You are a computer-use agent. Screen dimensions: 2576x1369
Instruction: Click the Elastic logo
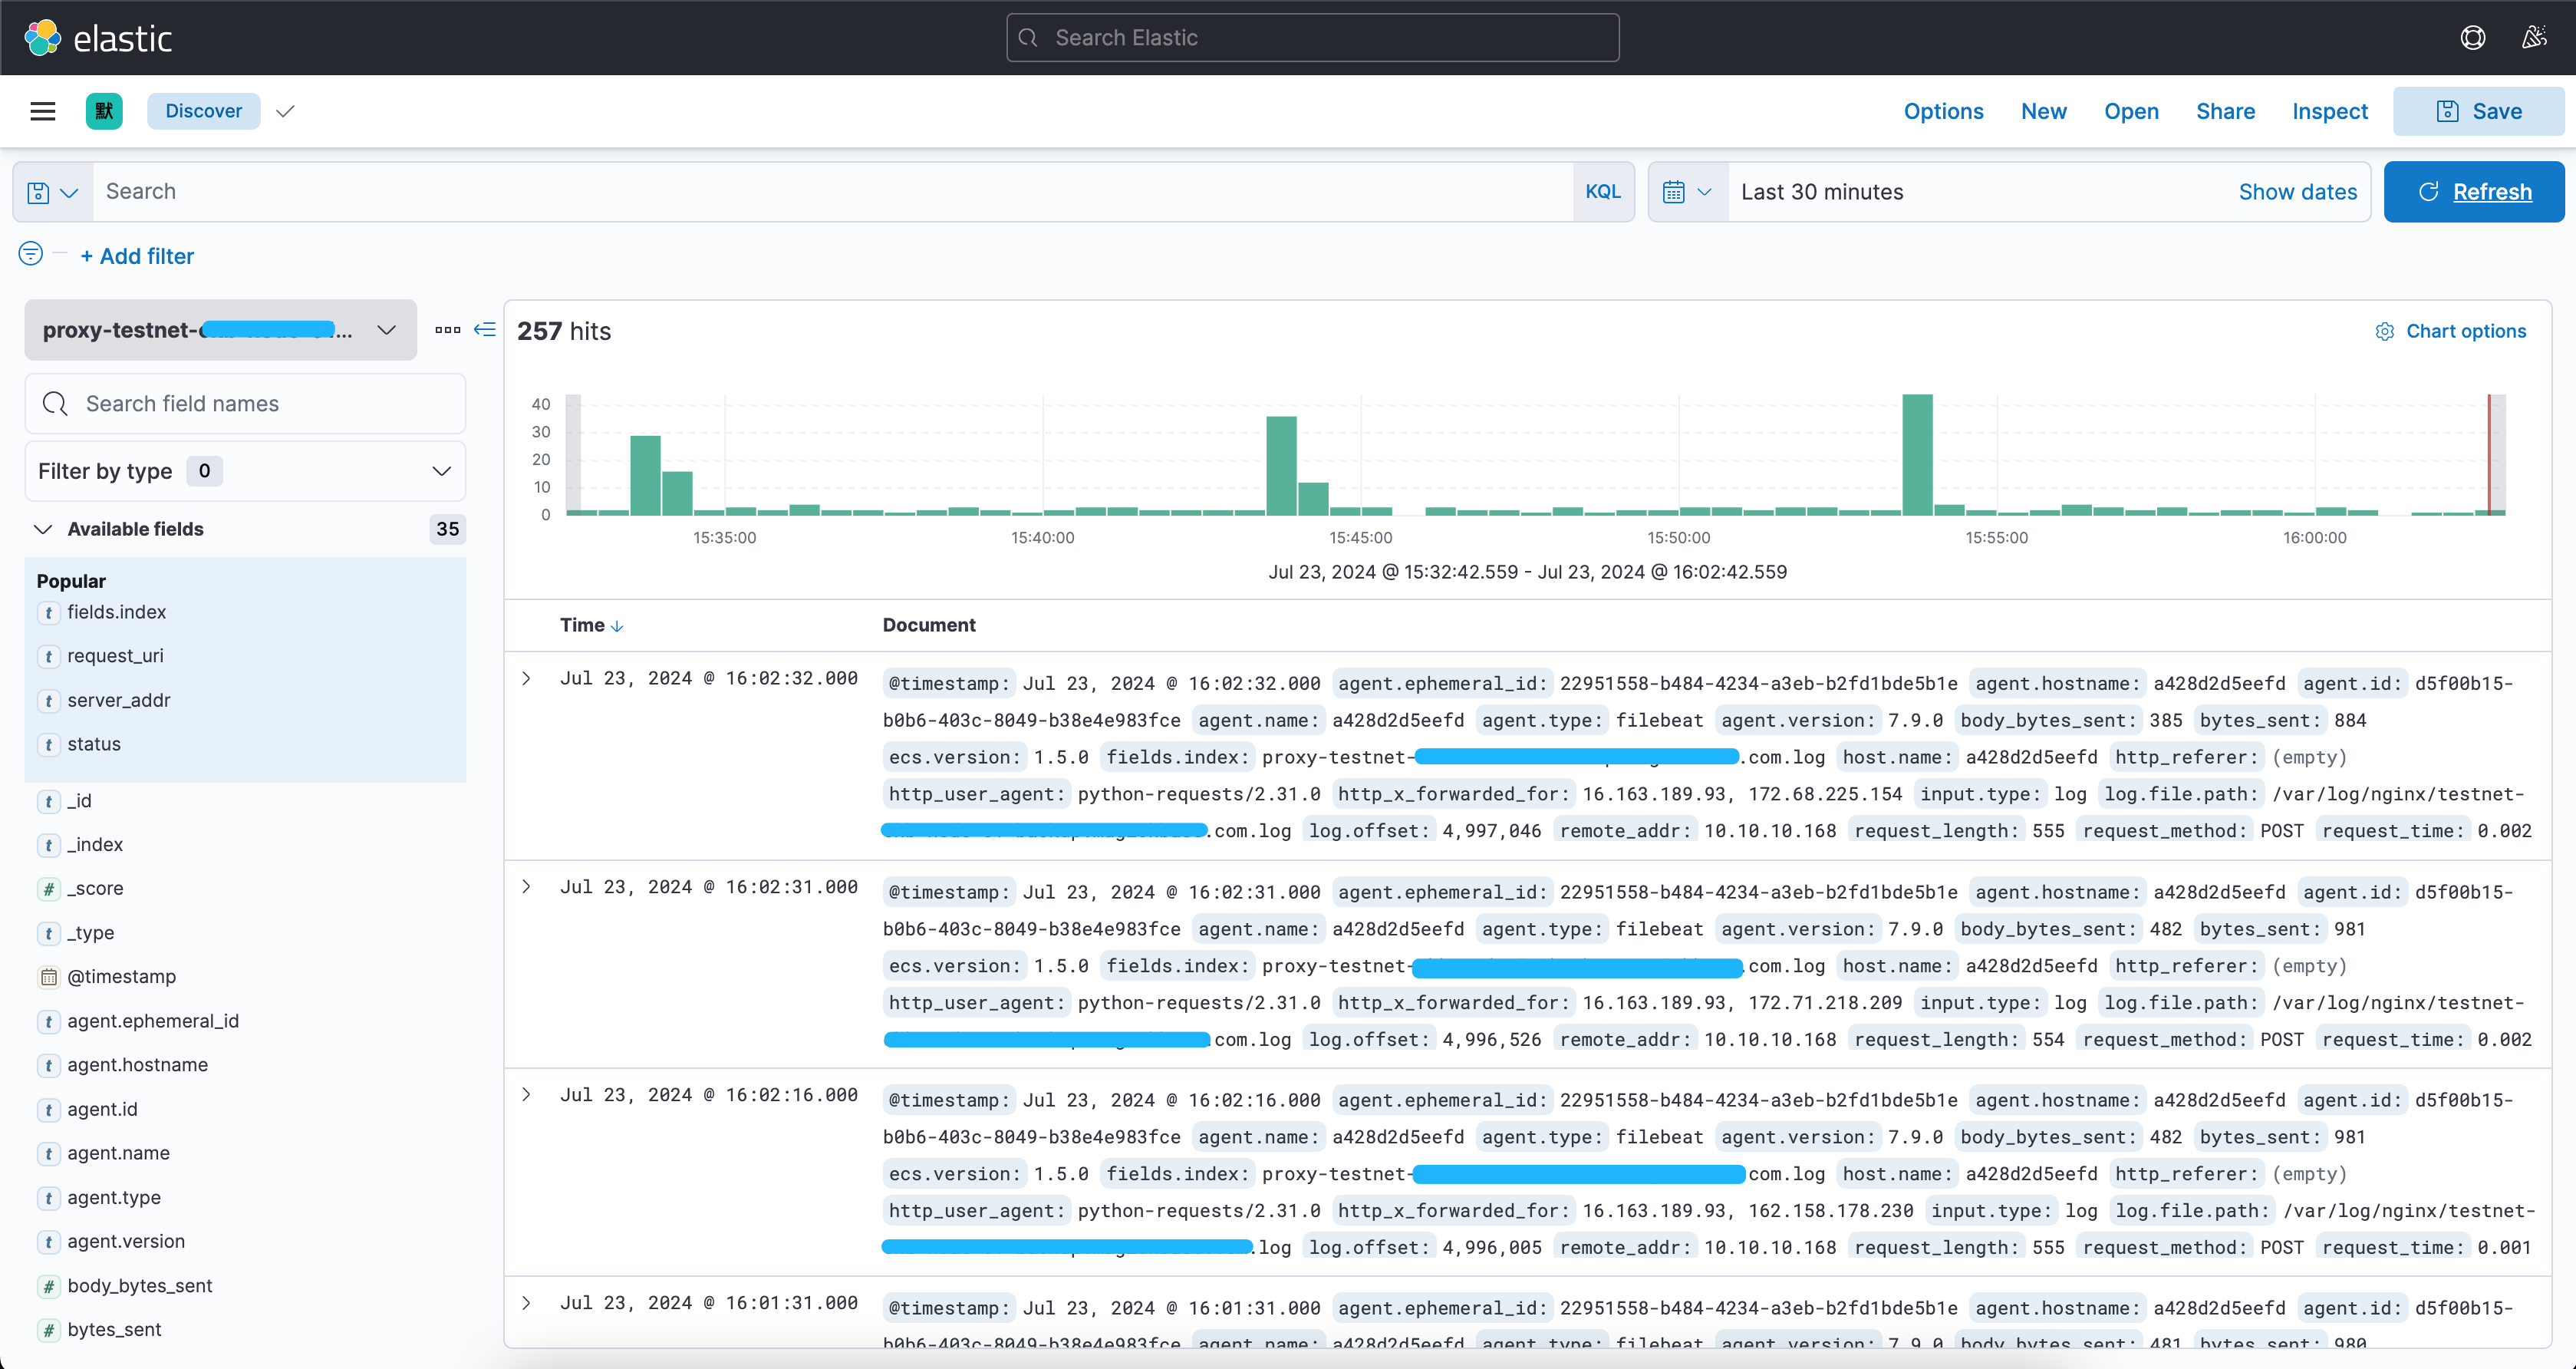(98, 38)
